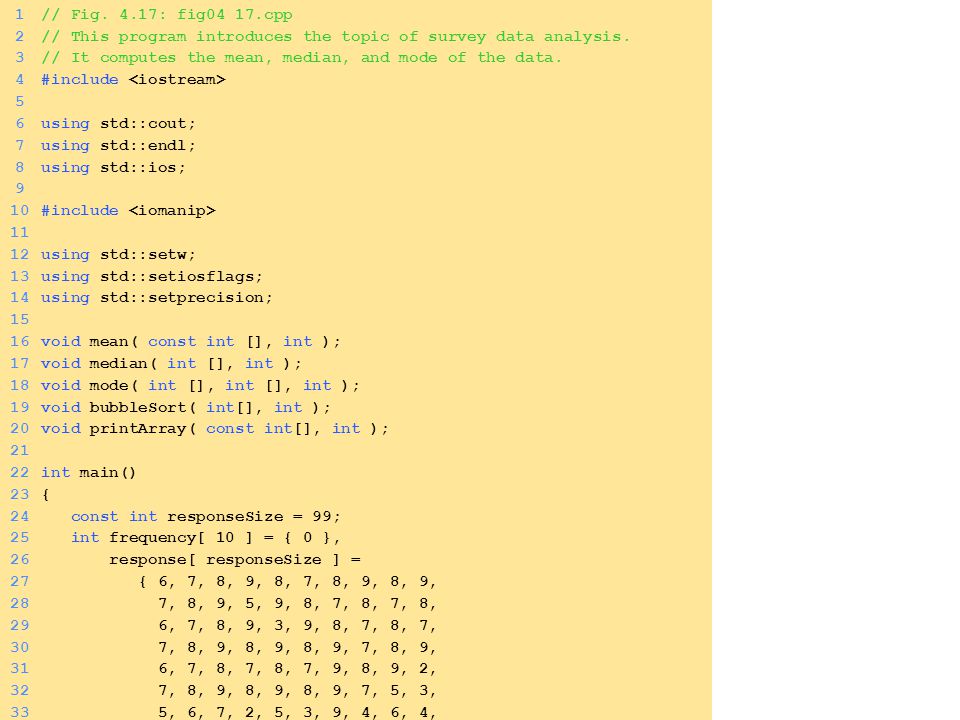The width and height of the screenshot is (960, 720).
Task: Click the "#include <iostream>" line
Action: click(133, 80)
